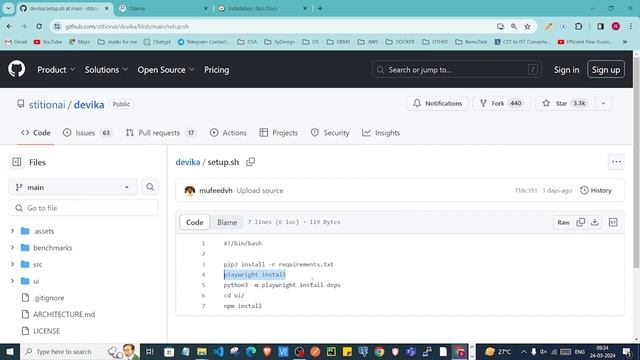
Task: Switch to the Code repository tab
Action: (x=36, y=133)
